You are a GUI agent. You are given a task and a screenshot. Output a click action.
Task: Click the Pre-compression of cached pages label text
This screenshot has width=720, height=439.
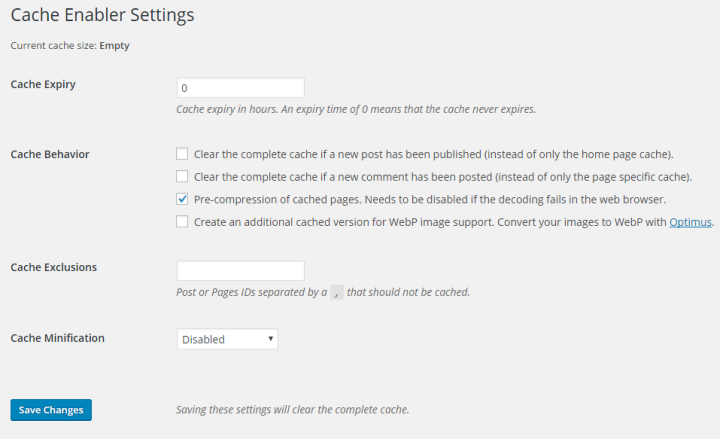(x=430, y=199)
